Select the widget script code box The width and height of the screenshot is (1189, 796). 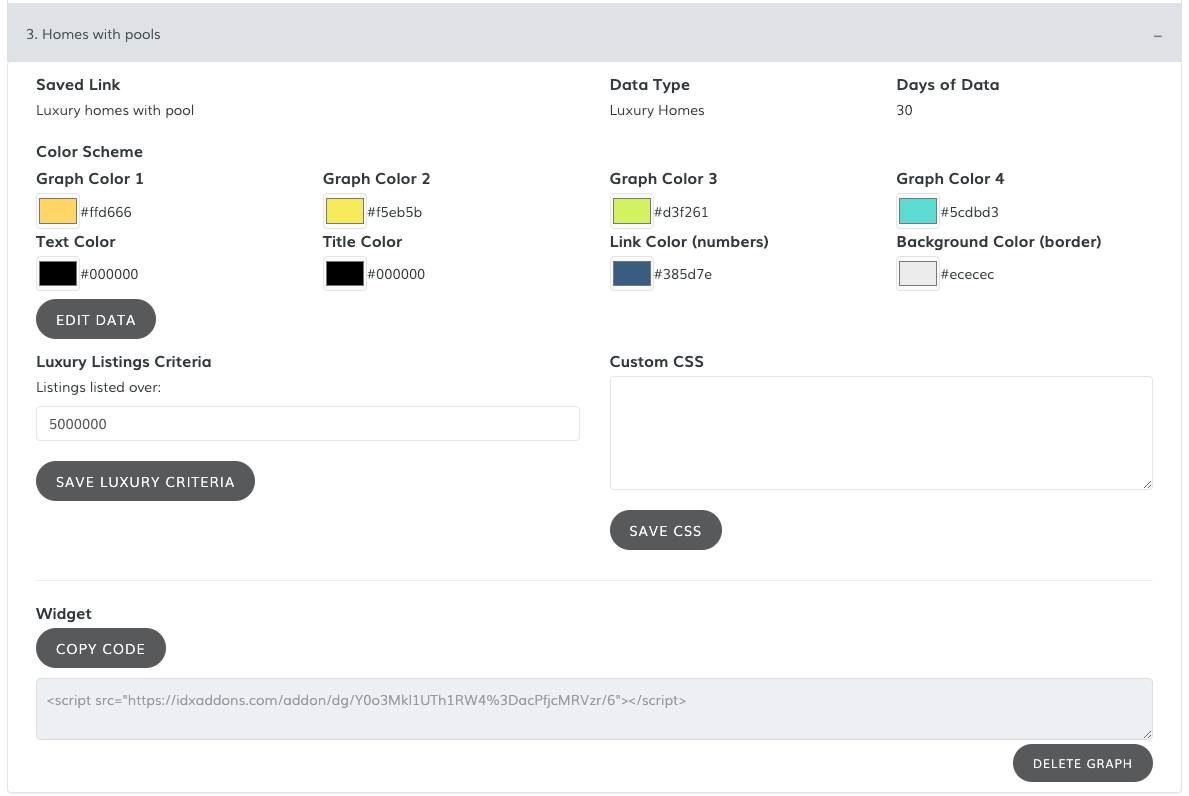pyautogui.click(x=593, y=709)
